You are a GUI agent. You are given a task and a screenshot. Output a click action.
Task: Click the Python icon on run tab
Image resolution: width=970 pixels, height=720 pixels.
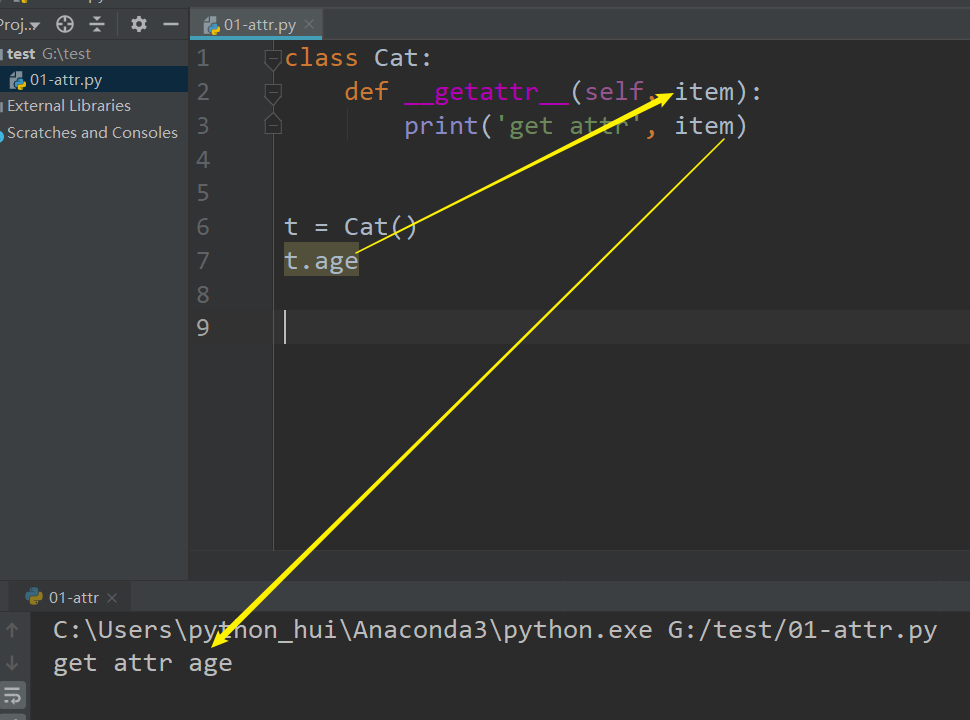click(x=33, y=596)
